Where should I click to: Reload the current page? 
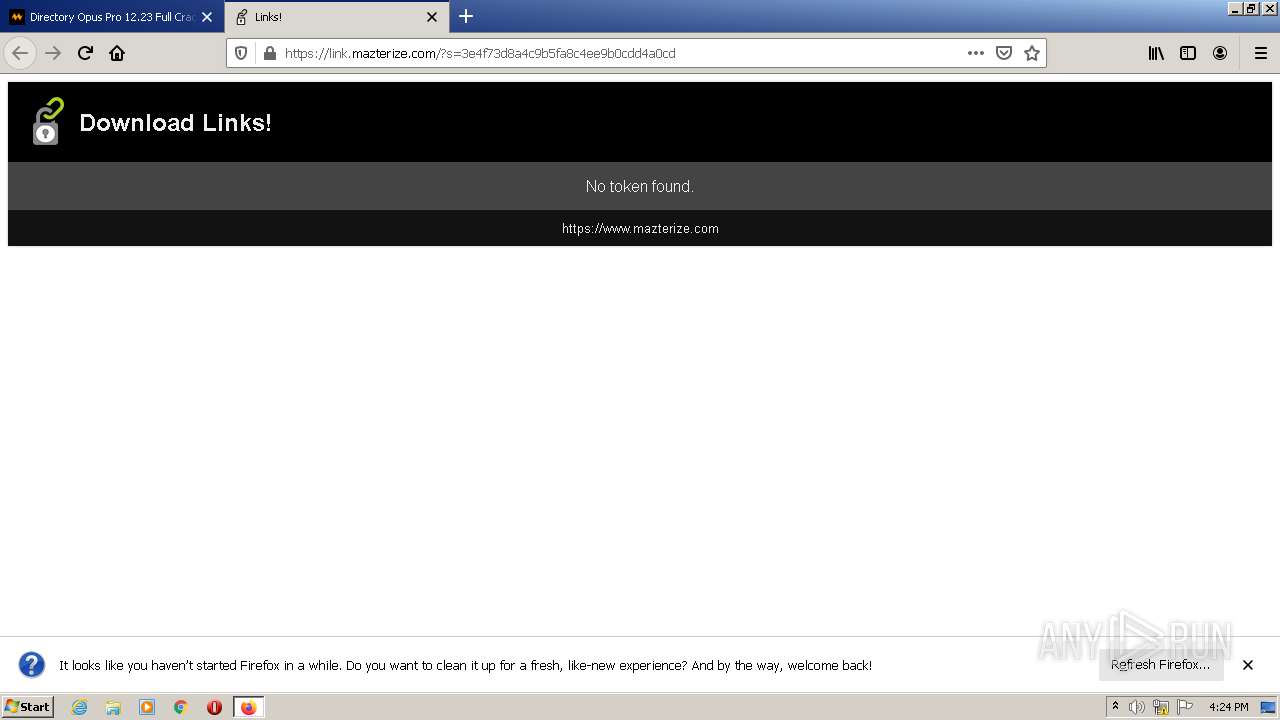point(85,53)
